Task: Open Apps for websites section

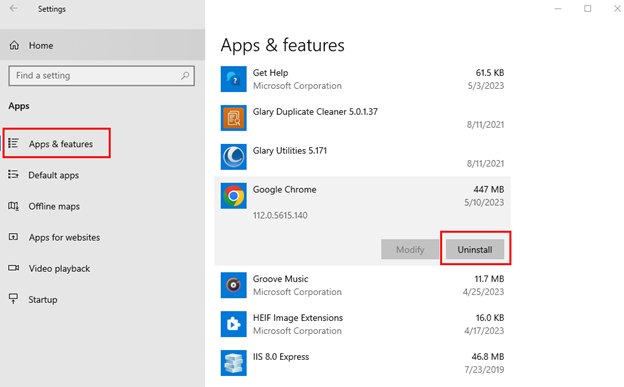Action: point(102,237)
